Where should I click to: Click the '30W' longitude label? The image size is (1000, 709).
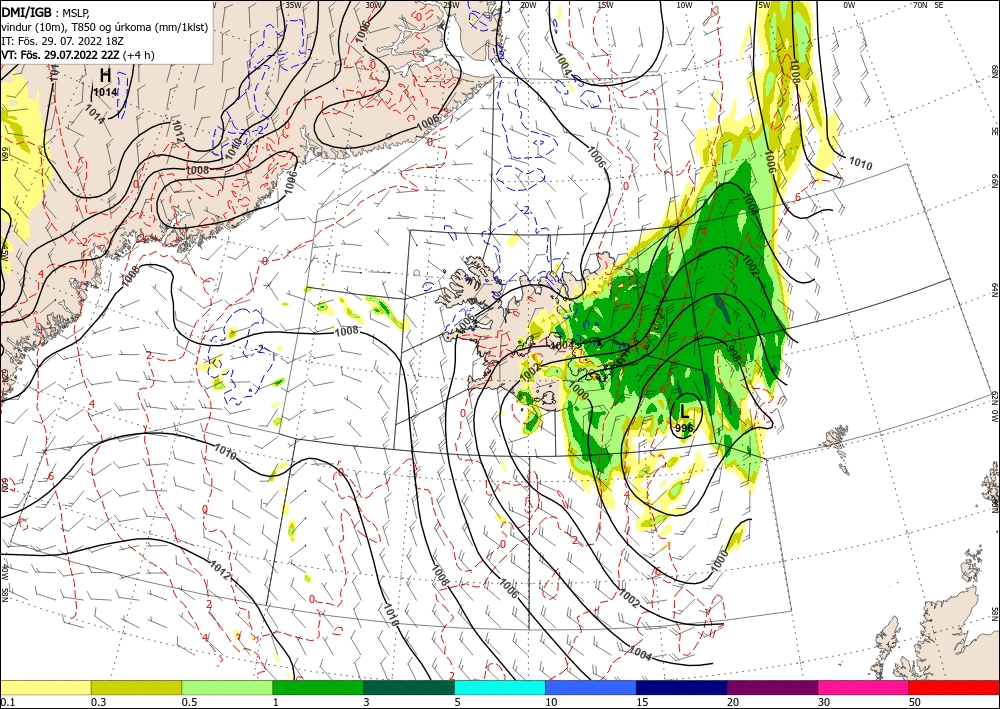[373, 4]
